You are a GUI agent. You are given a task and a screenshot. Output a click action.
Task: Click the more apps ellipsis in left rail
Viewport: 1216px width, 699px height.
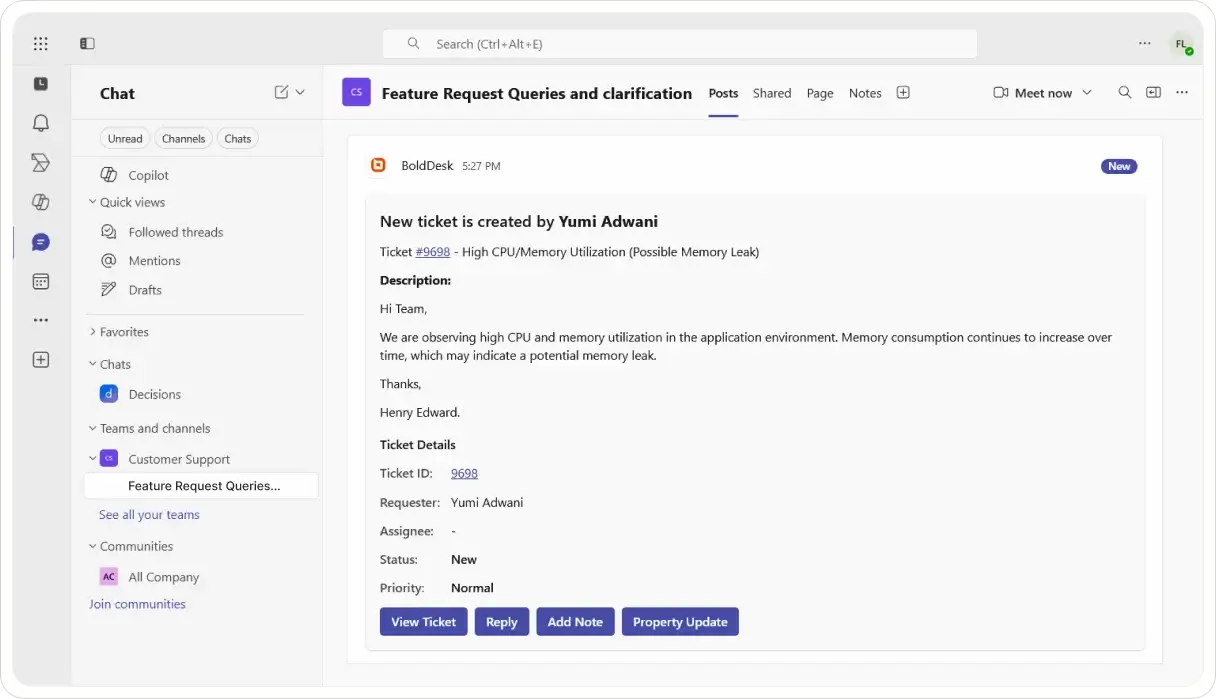[40, 321]
